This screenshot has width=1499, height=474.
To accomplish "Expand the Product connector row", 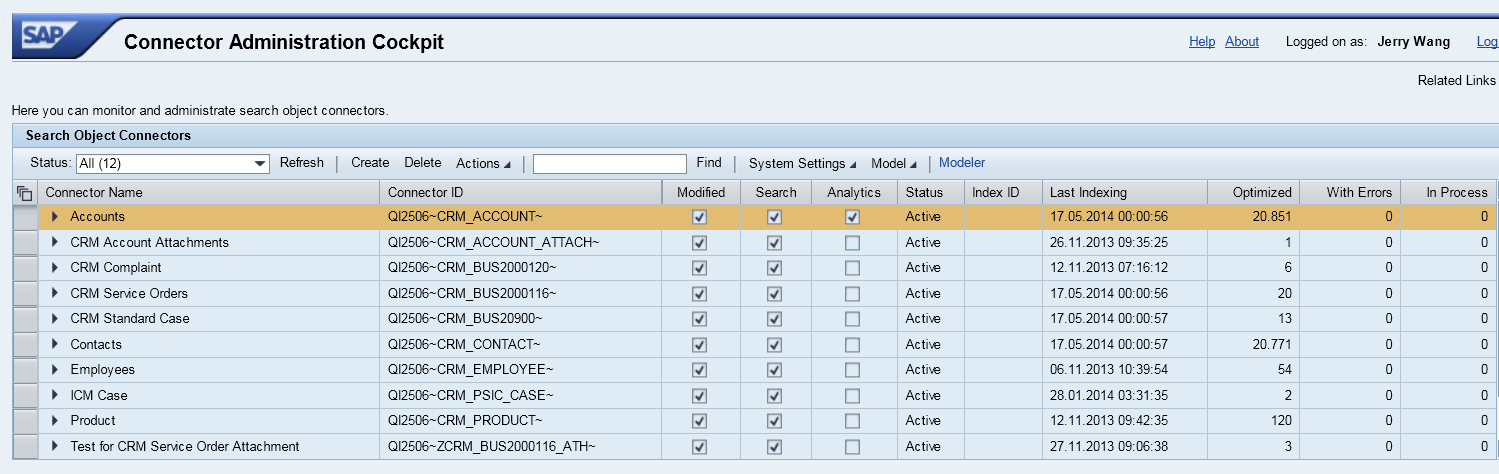I will (x=56, y=420).
